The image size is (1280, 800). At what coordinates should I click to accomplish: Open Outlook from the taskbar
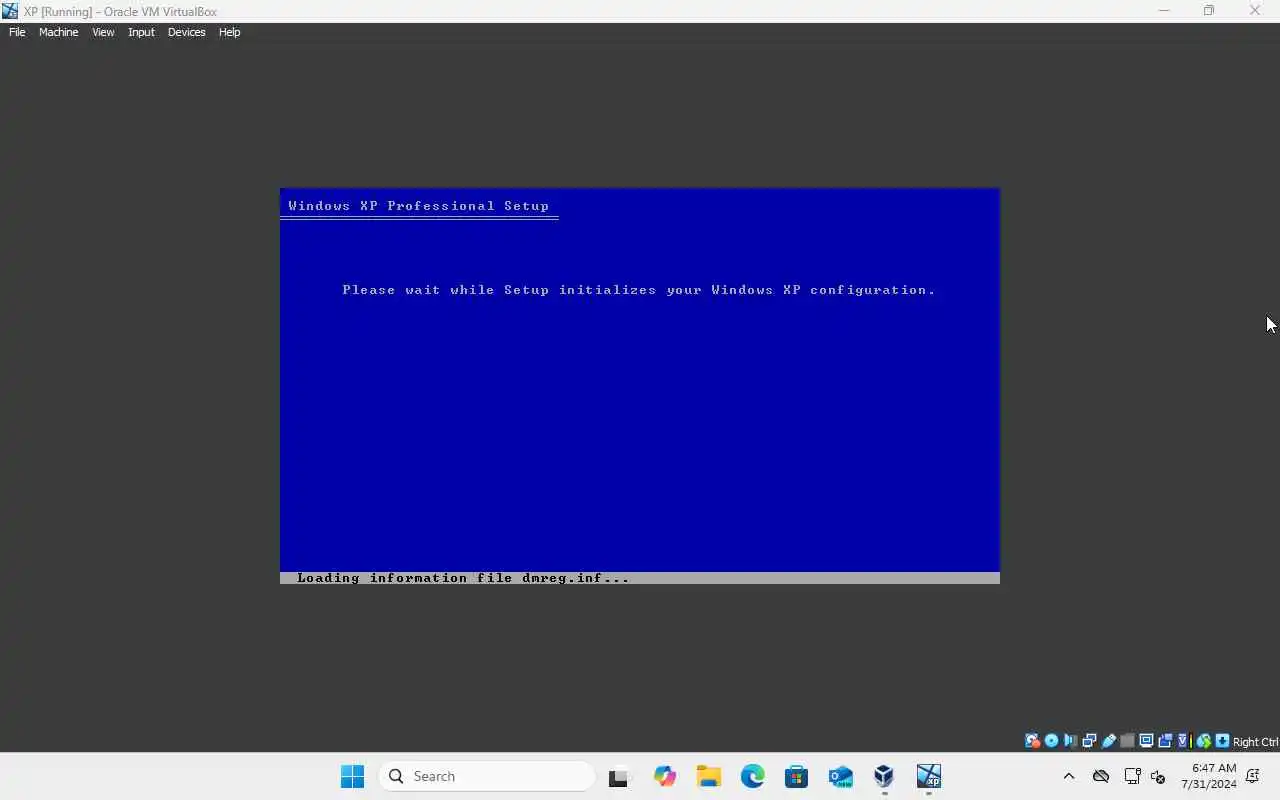pos(840,776)
